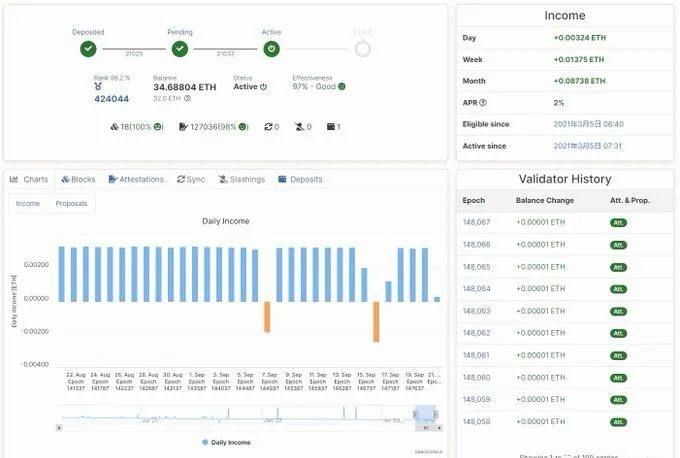
Task: Click the Att. badge for epoch 148,064
Action: click(x=618, y=289)
